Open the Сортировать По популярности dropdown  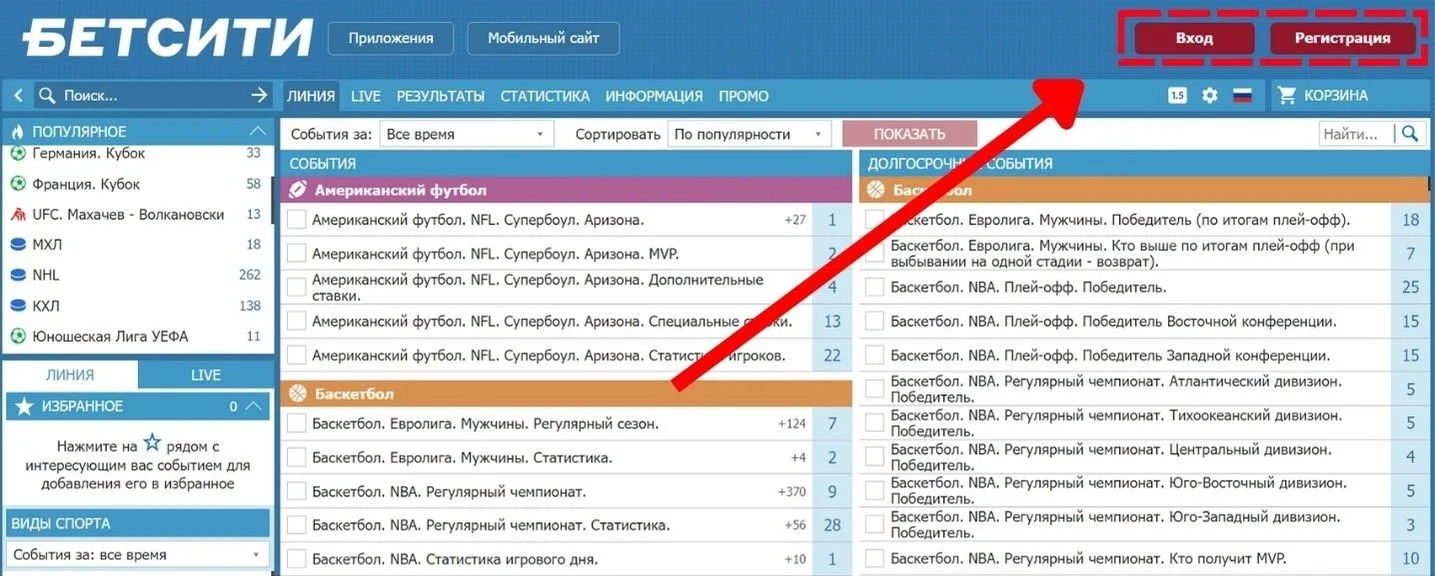(x=750, y=134)
